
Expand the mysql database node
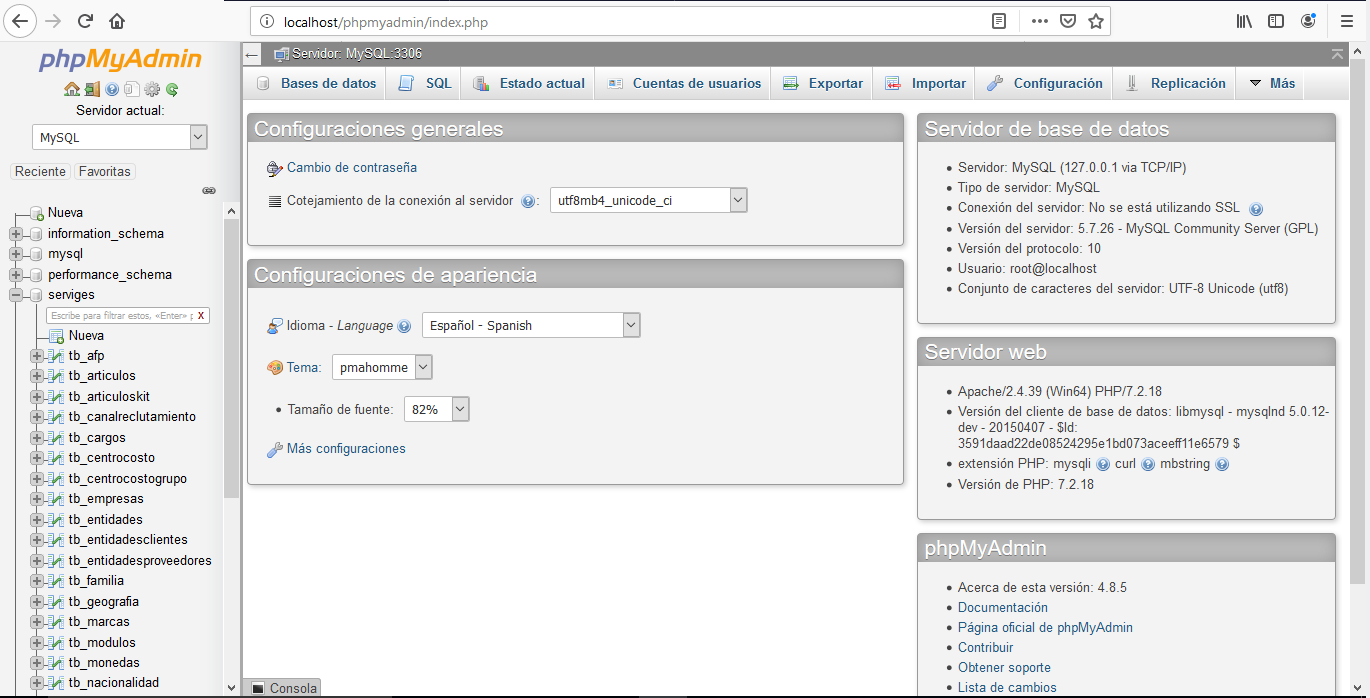click(x=16, y=254)
